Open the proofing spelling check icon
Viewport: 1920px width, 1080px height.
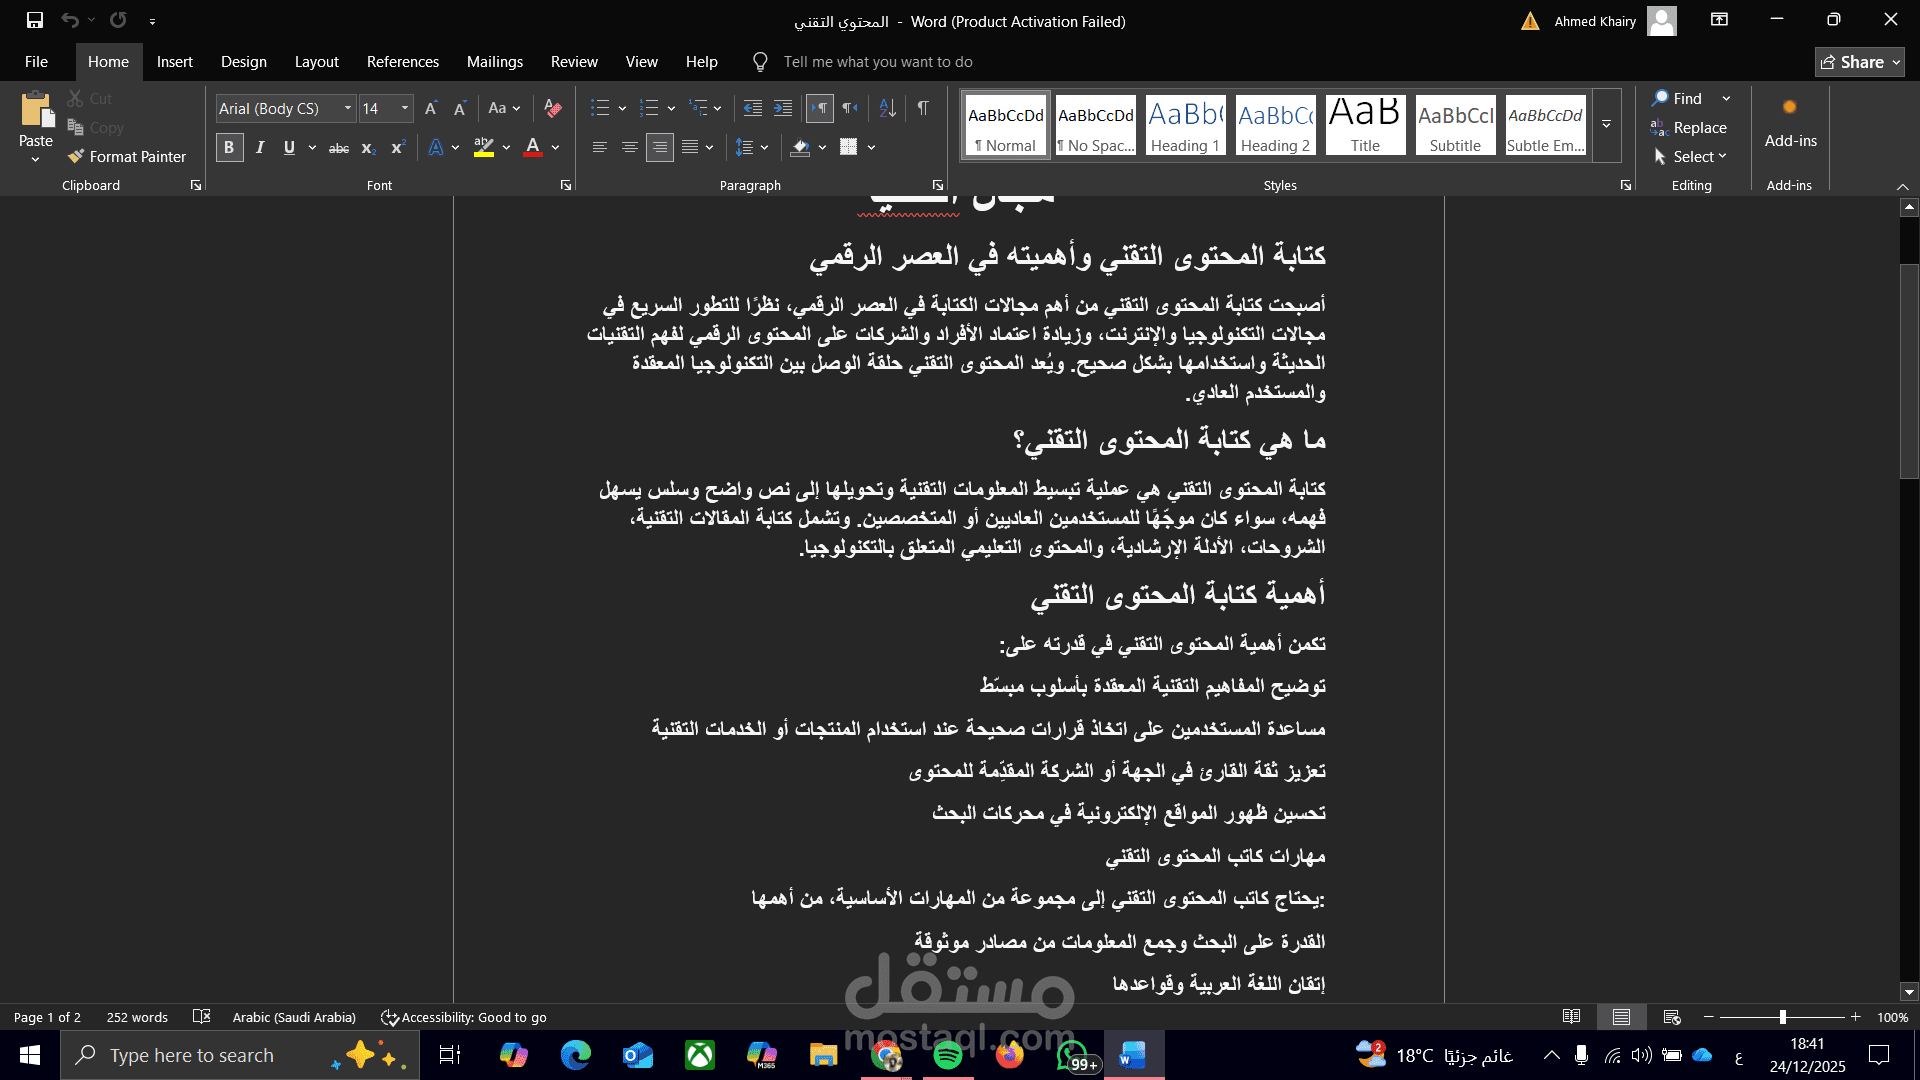click(201, 1017)
